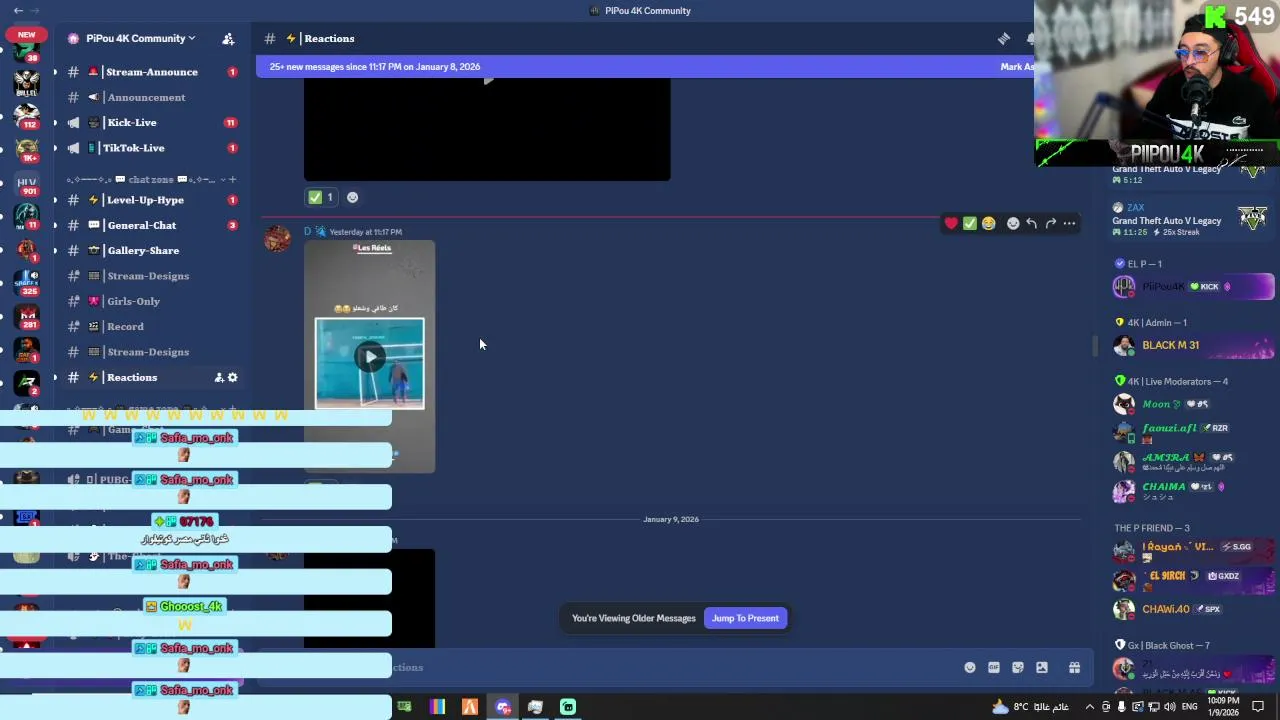
Task: Click the threads icon in the channel header
Action: tap(1003, 38)
